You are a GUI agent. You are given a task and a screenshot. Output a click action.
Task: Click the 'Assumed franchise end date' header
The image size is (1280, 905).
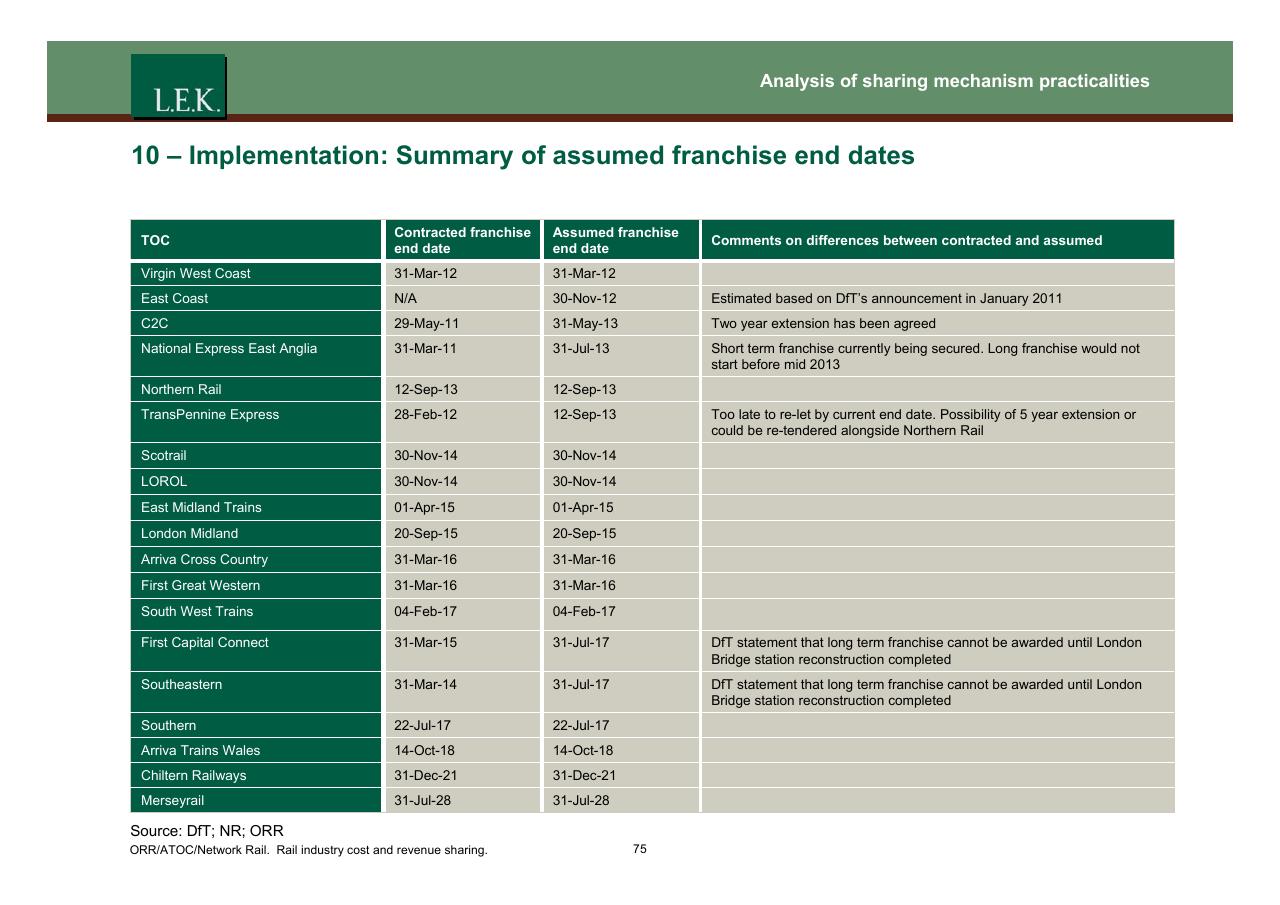point(621,240)
